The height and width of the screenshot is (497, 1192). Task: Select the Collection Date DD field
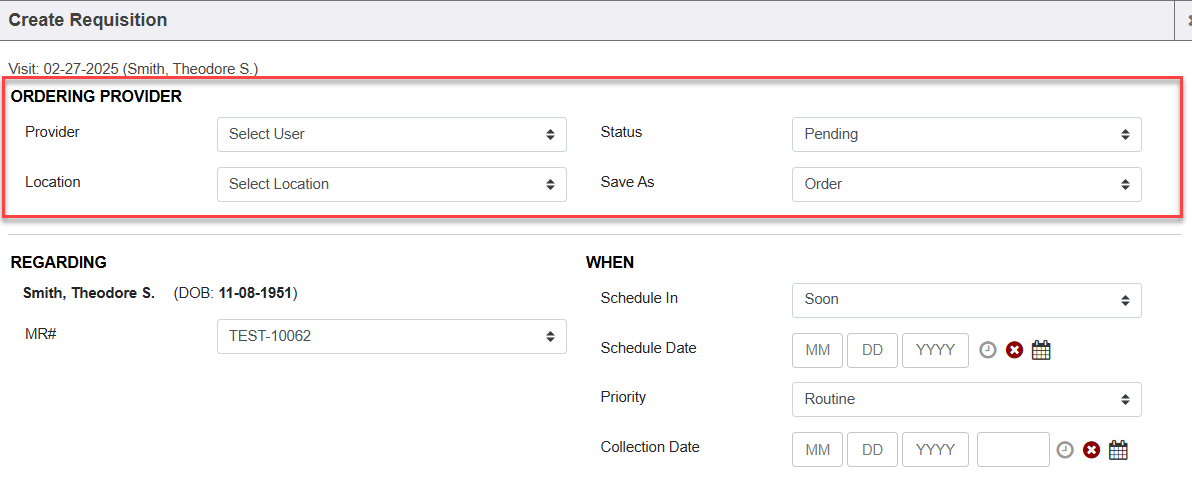872,450
